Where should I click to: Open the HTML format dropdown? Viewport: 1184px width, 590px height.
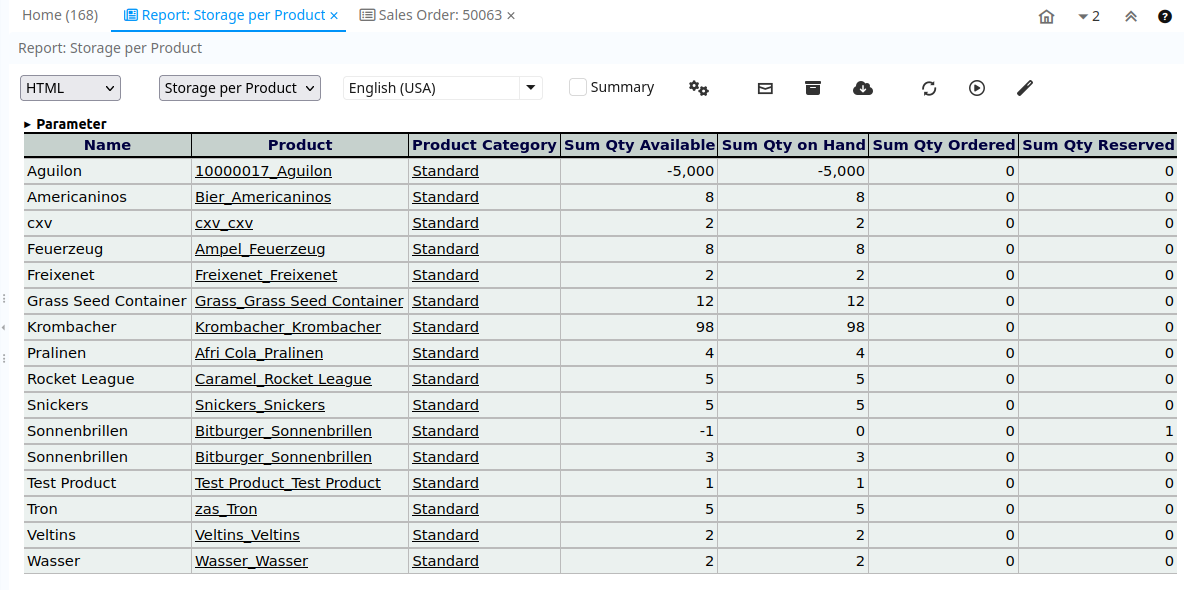coord(70,88)
